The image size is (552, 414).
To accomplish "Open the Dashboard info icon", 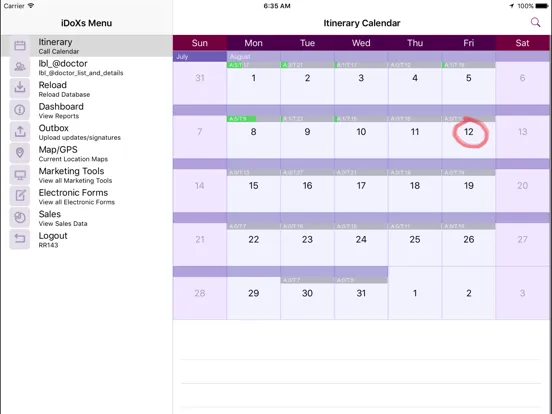I will click(x=20, y=110).
